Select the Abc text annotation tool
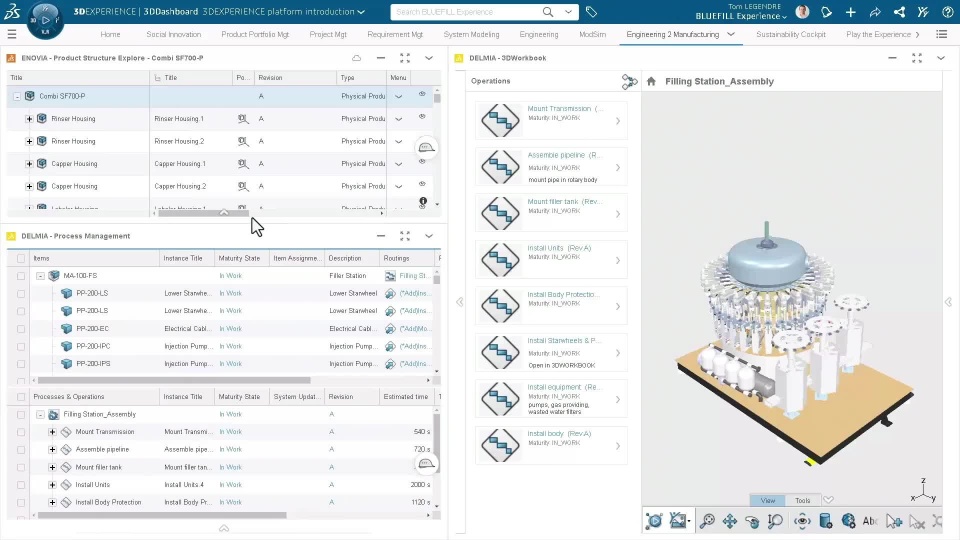Screen dimensions: 960x540 869,521
